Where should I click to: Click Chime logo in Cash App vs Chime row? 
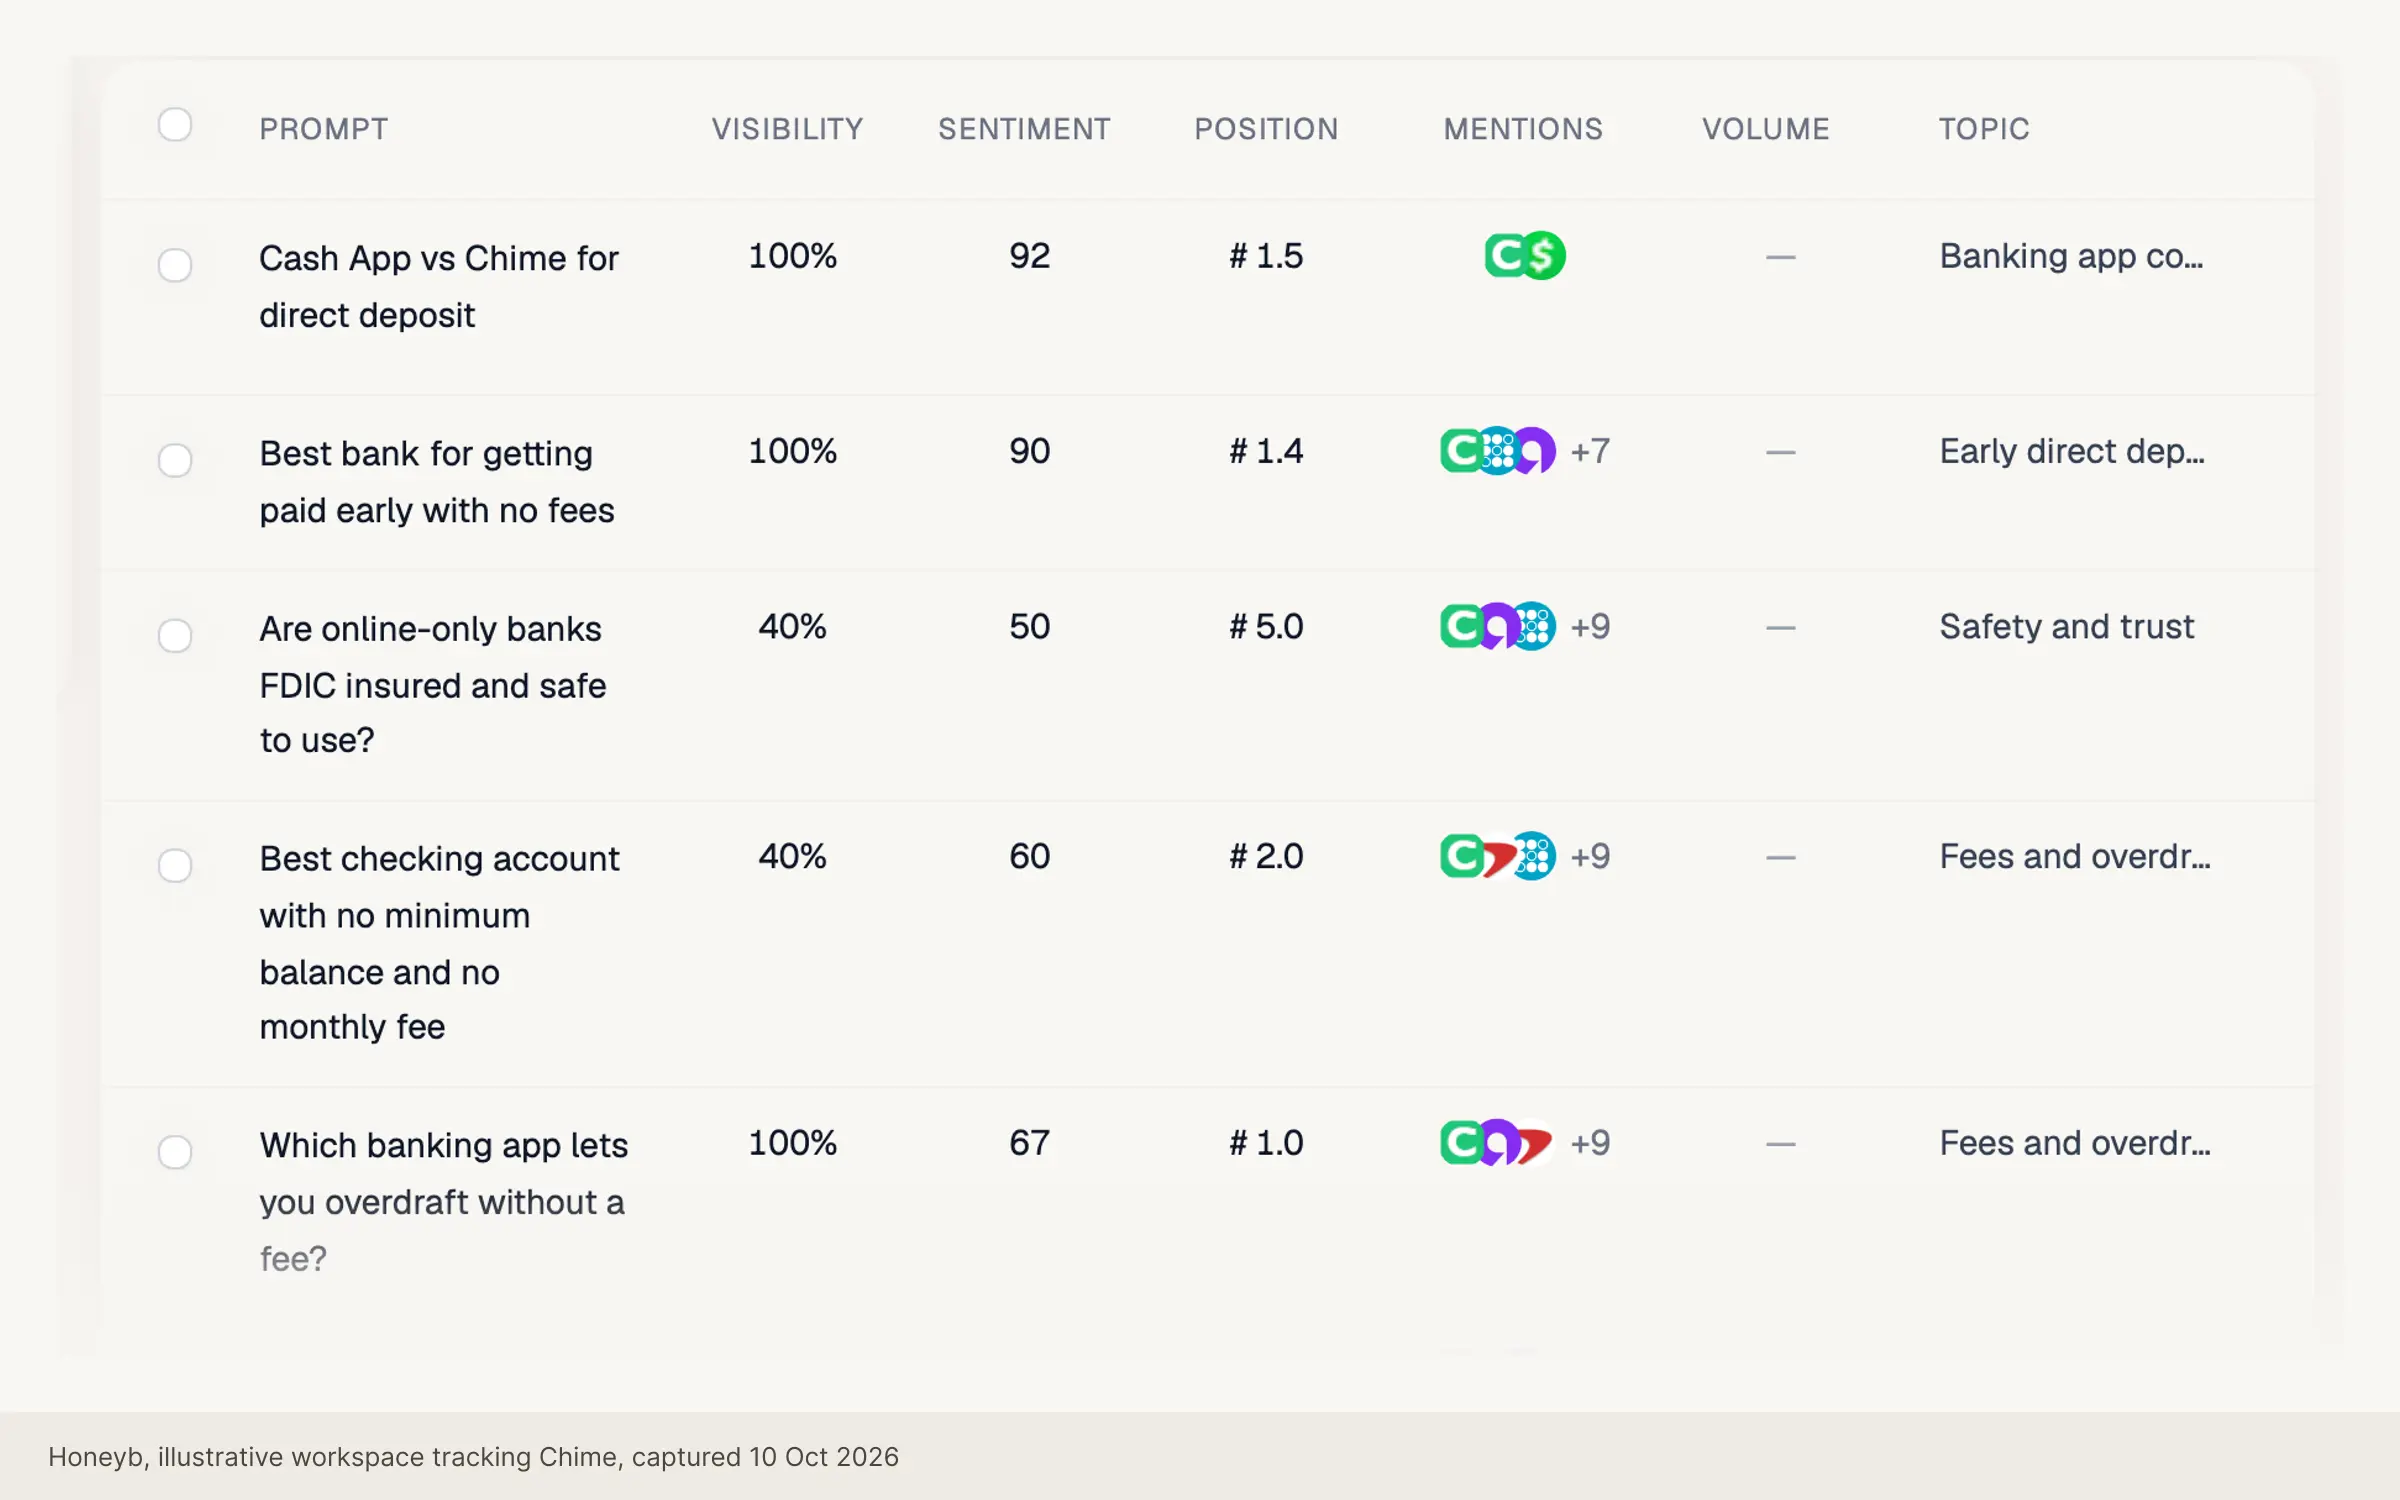coord(1505,256)
